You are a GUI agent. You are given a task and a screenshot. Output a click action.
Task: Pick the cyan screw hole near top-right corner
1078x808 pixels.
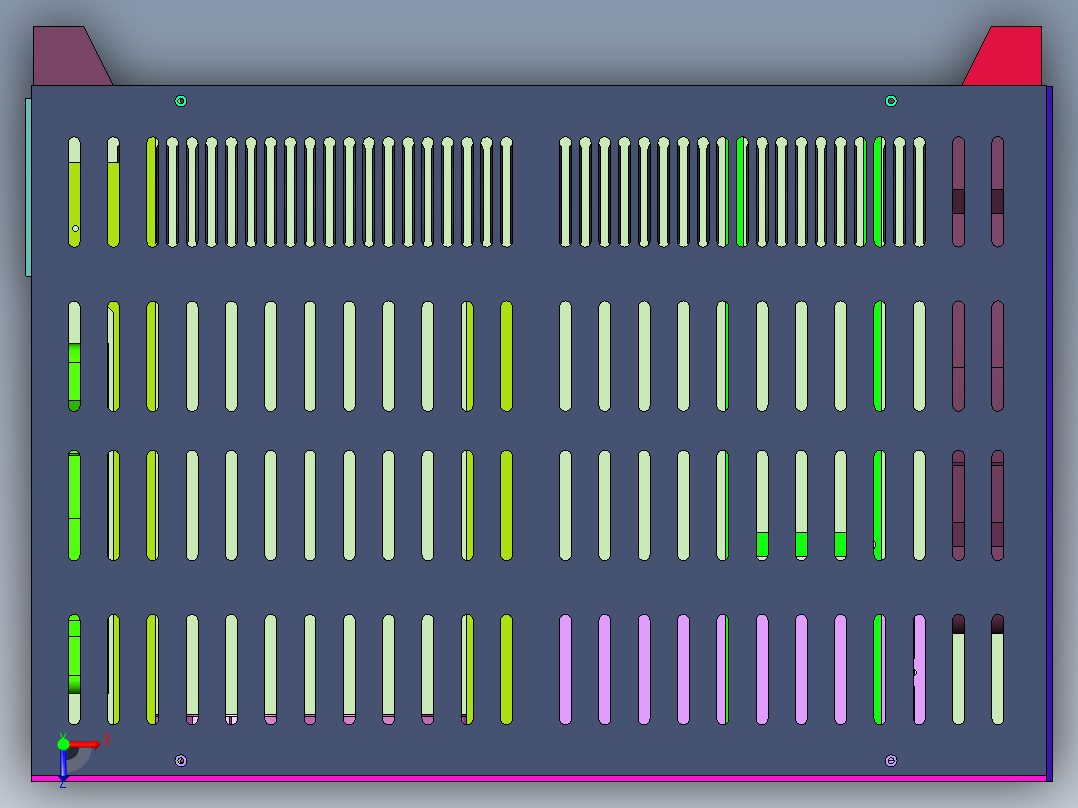[891, 101]
